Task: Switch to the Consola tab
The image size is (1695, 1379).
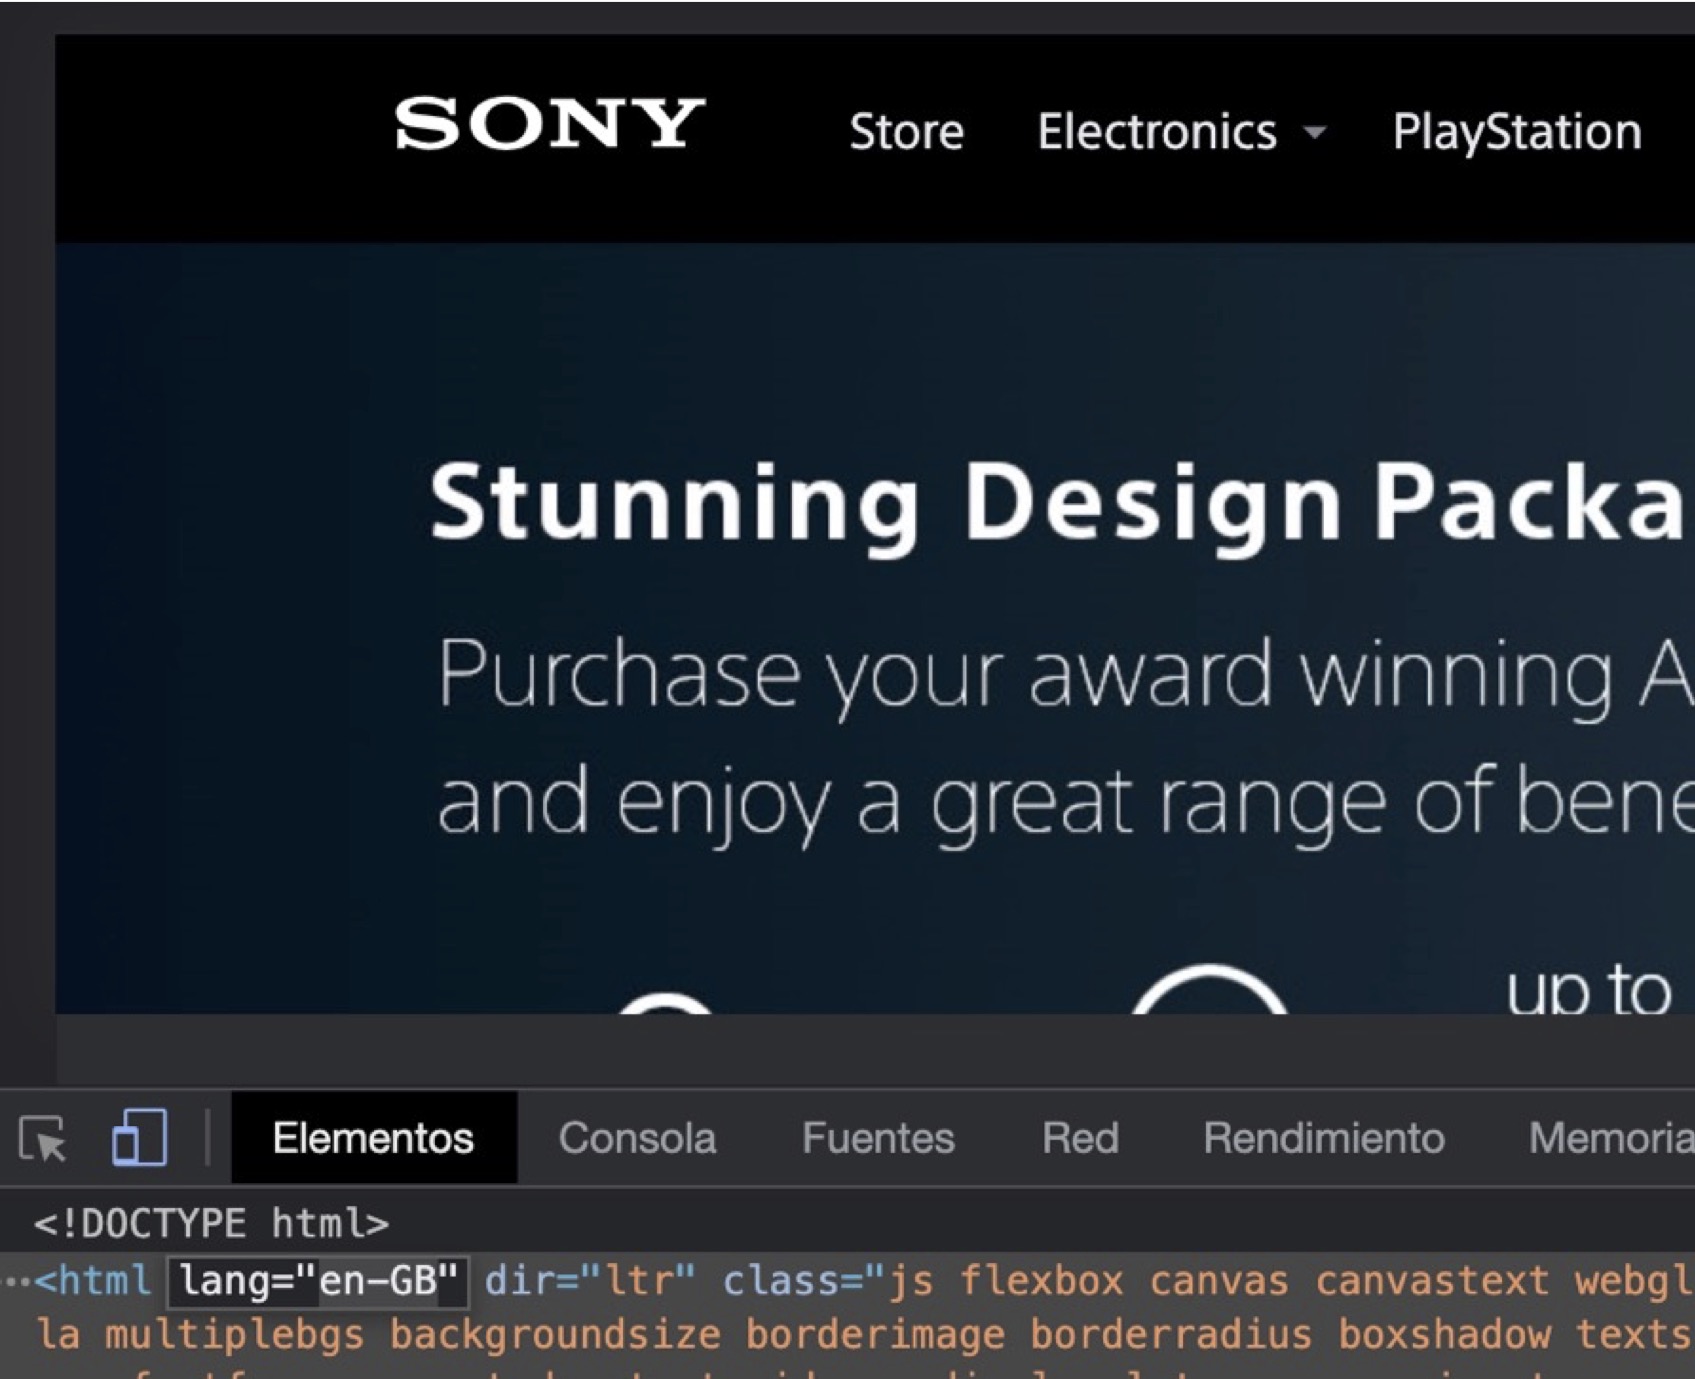Action: click(637, 1138)
